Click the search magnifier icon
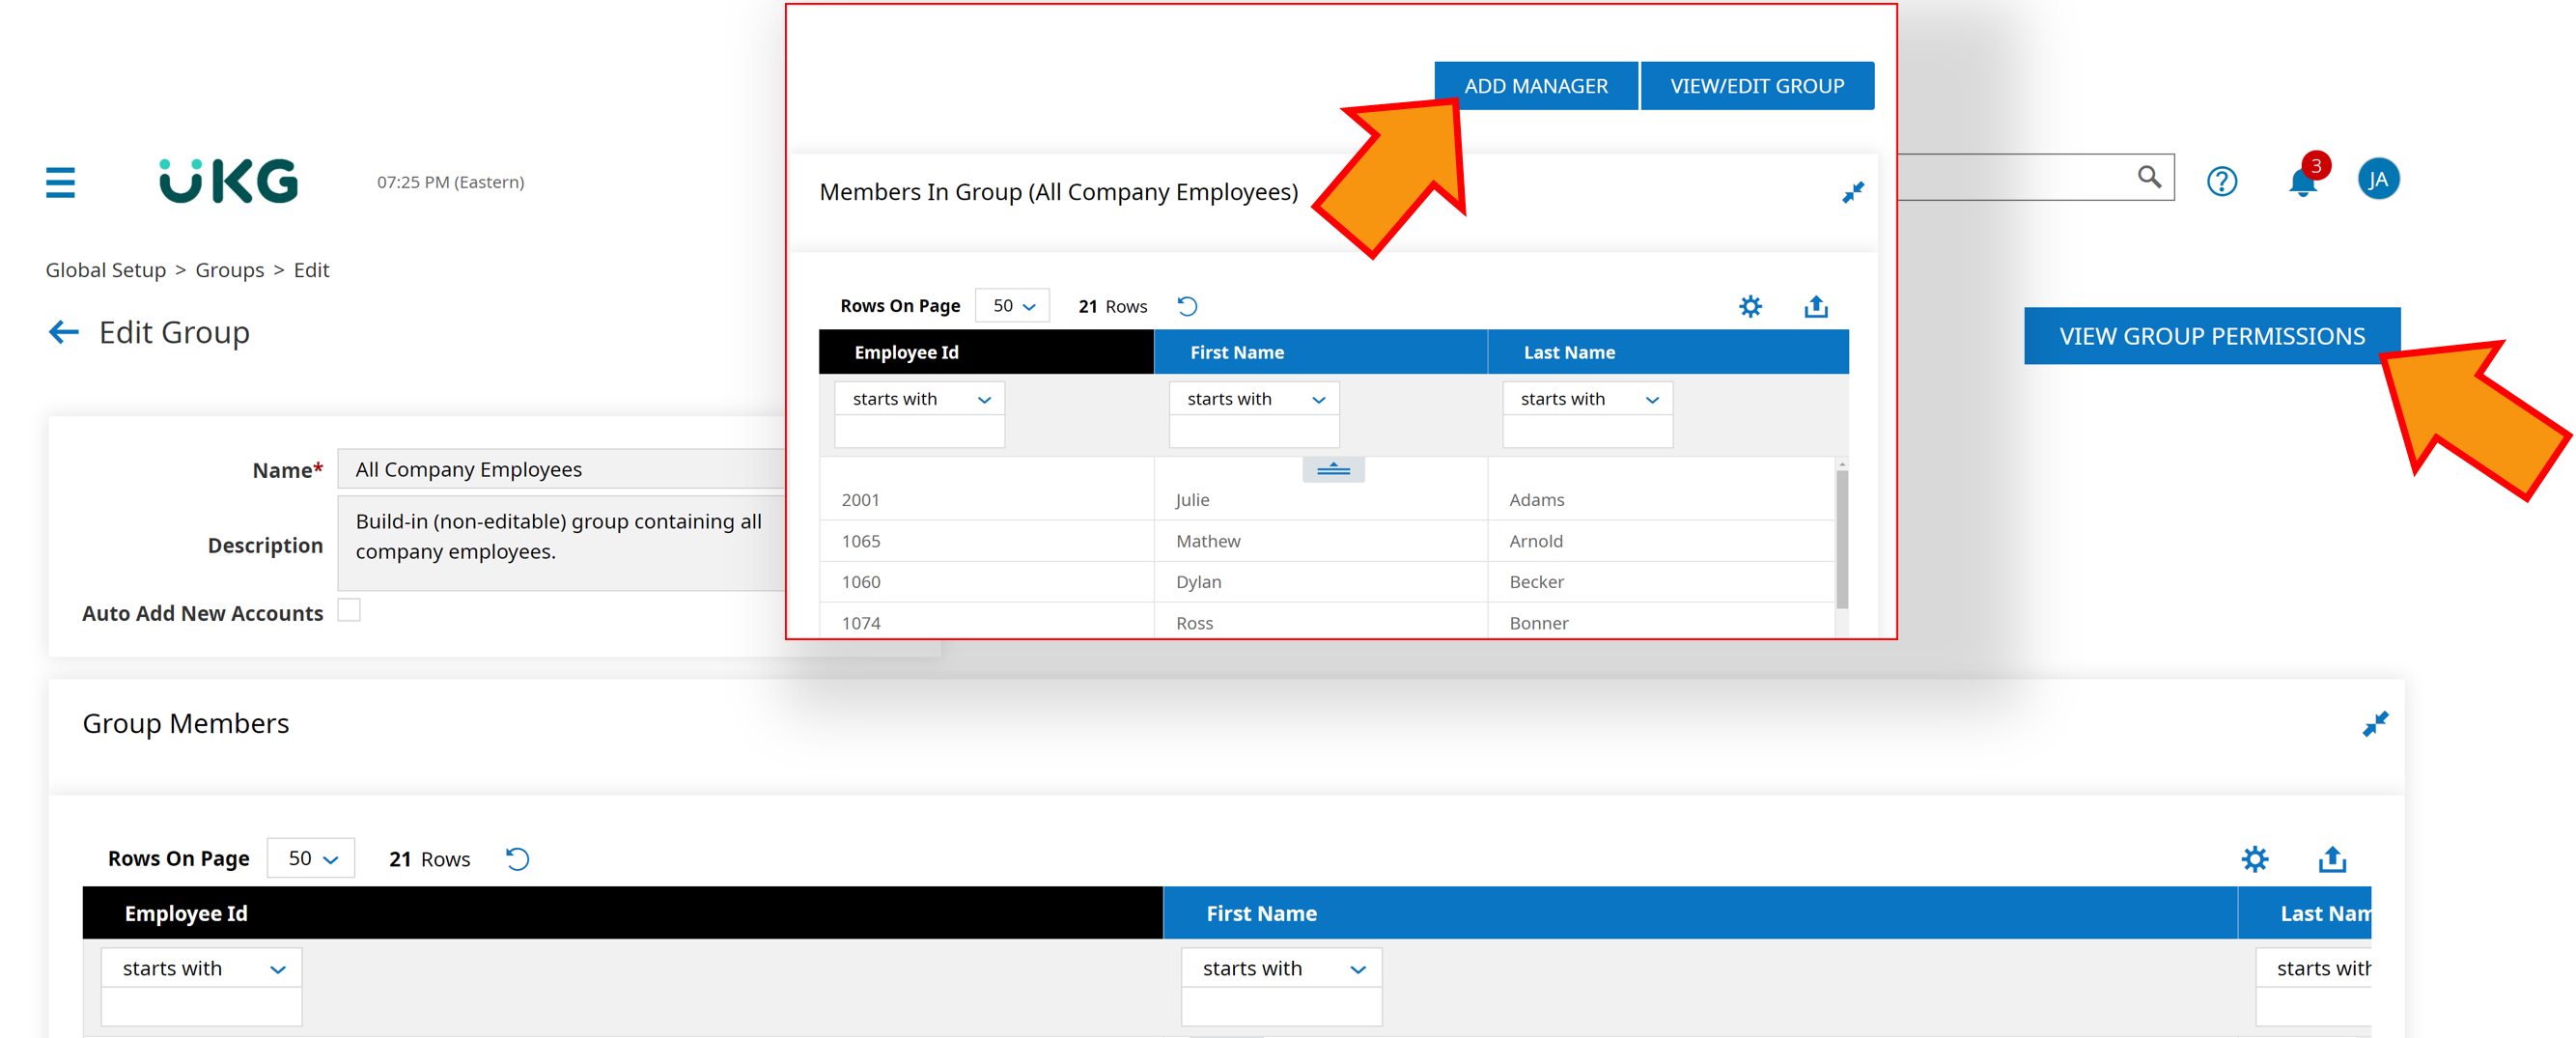Screen dimensions: 2576x1038 point(2149,177)
